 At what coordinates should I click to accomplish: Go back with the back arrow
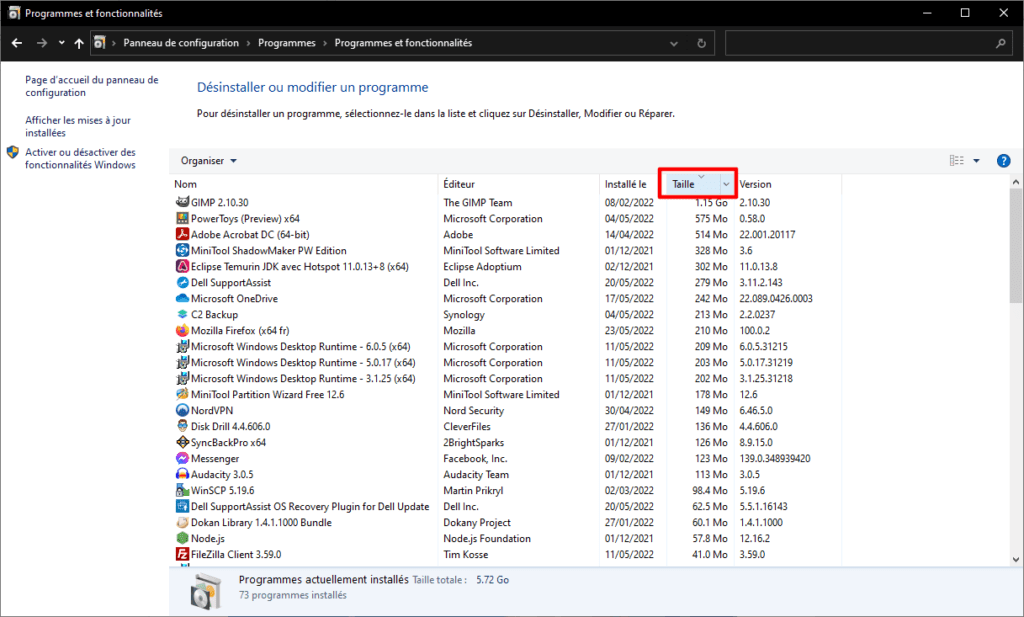point(17,43)
